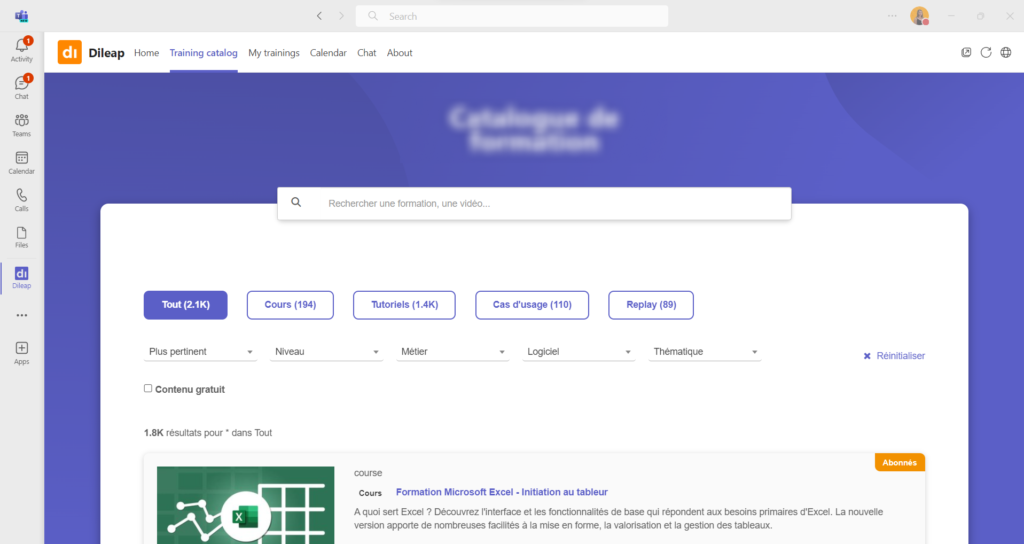Screen dimensions: 1024x544
Task: Click the Réinitialiser filters link
Action: pyautogui.click(x=894, y=356)
